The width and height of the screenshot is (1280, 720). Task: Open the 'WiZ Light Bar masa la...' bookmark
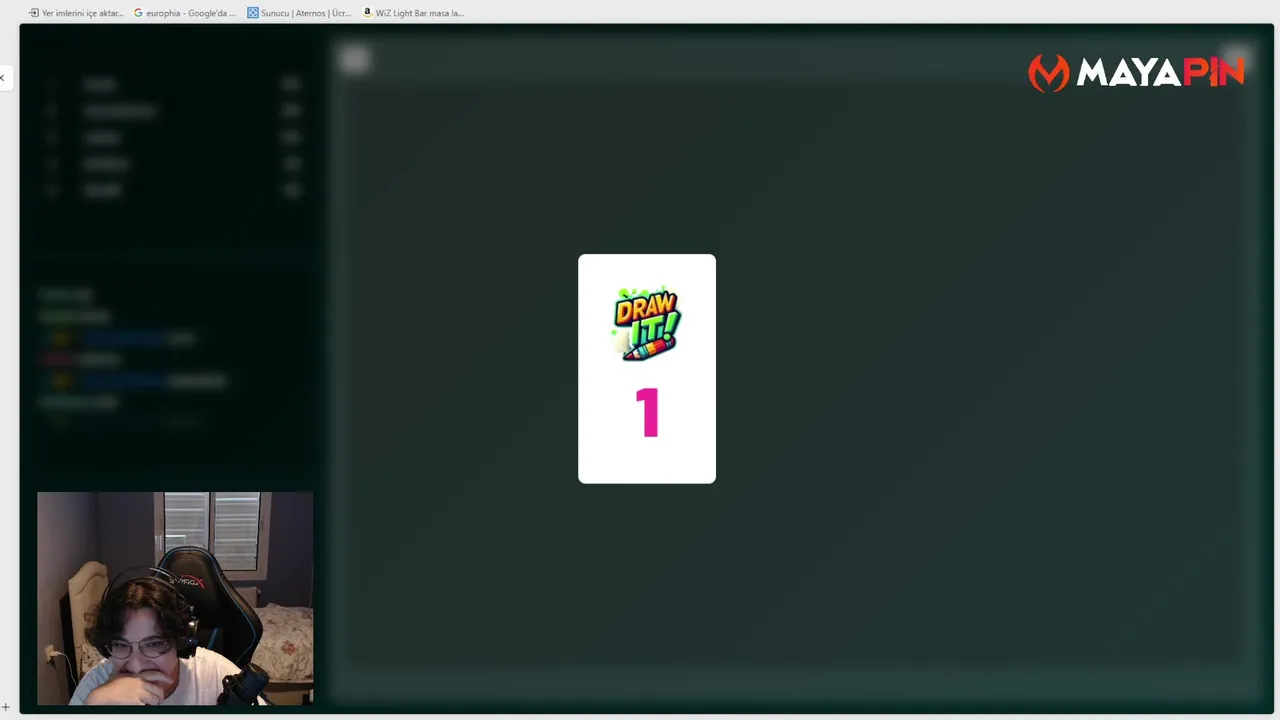(413, 13)
